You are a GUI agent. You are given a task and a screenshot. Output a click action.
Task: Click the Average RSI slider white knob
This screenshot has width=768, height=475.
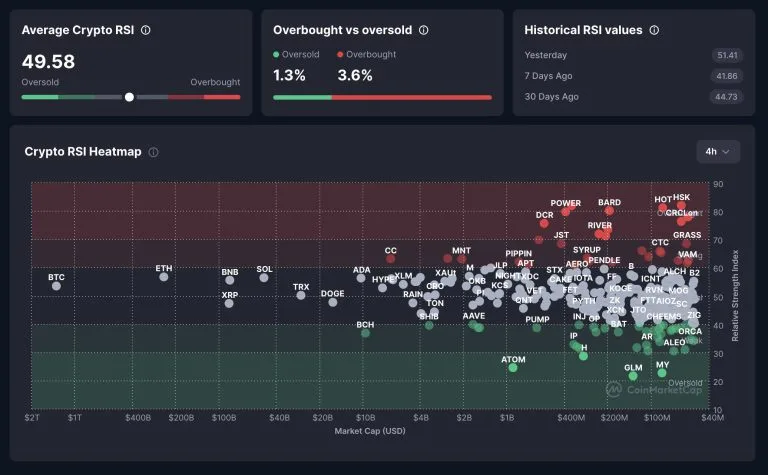tap(129, 97)
